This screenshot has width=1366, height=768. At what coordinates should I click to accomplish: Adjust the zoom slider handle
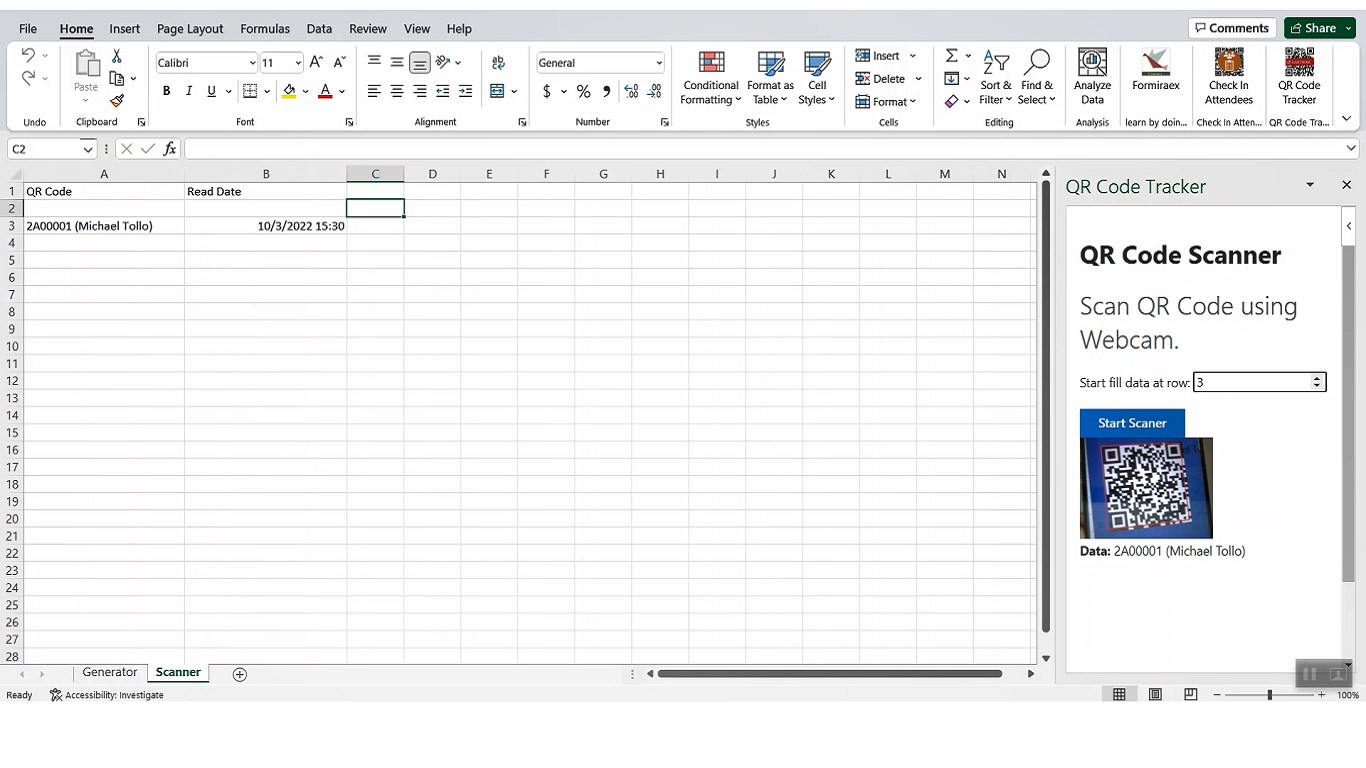pos(1270,694)
